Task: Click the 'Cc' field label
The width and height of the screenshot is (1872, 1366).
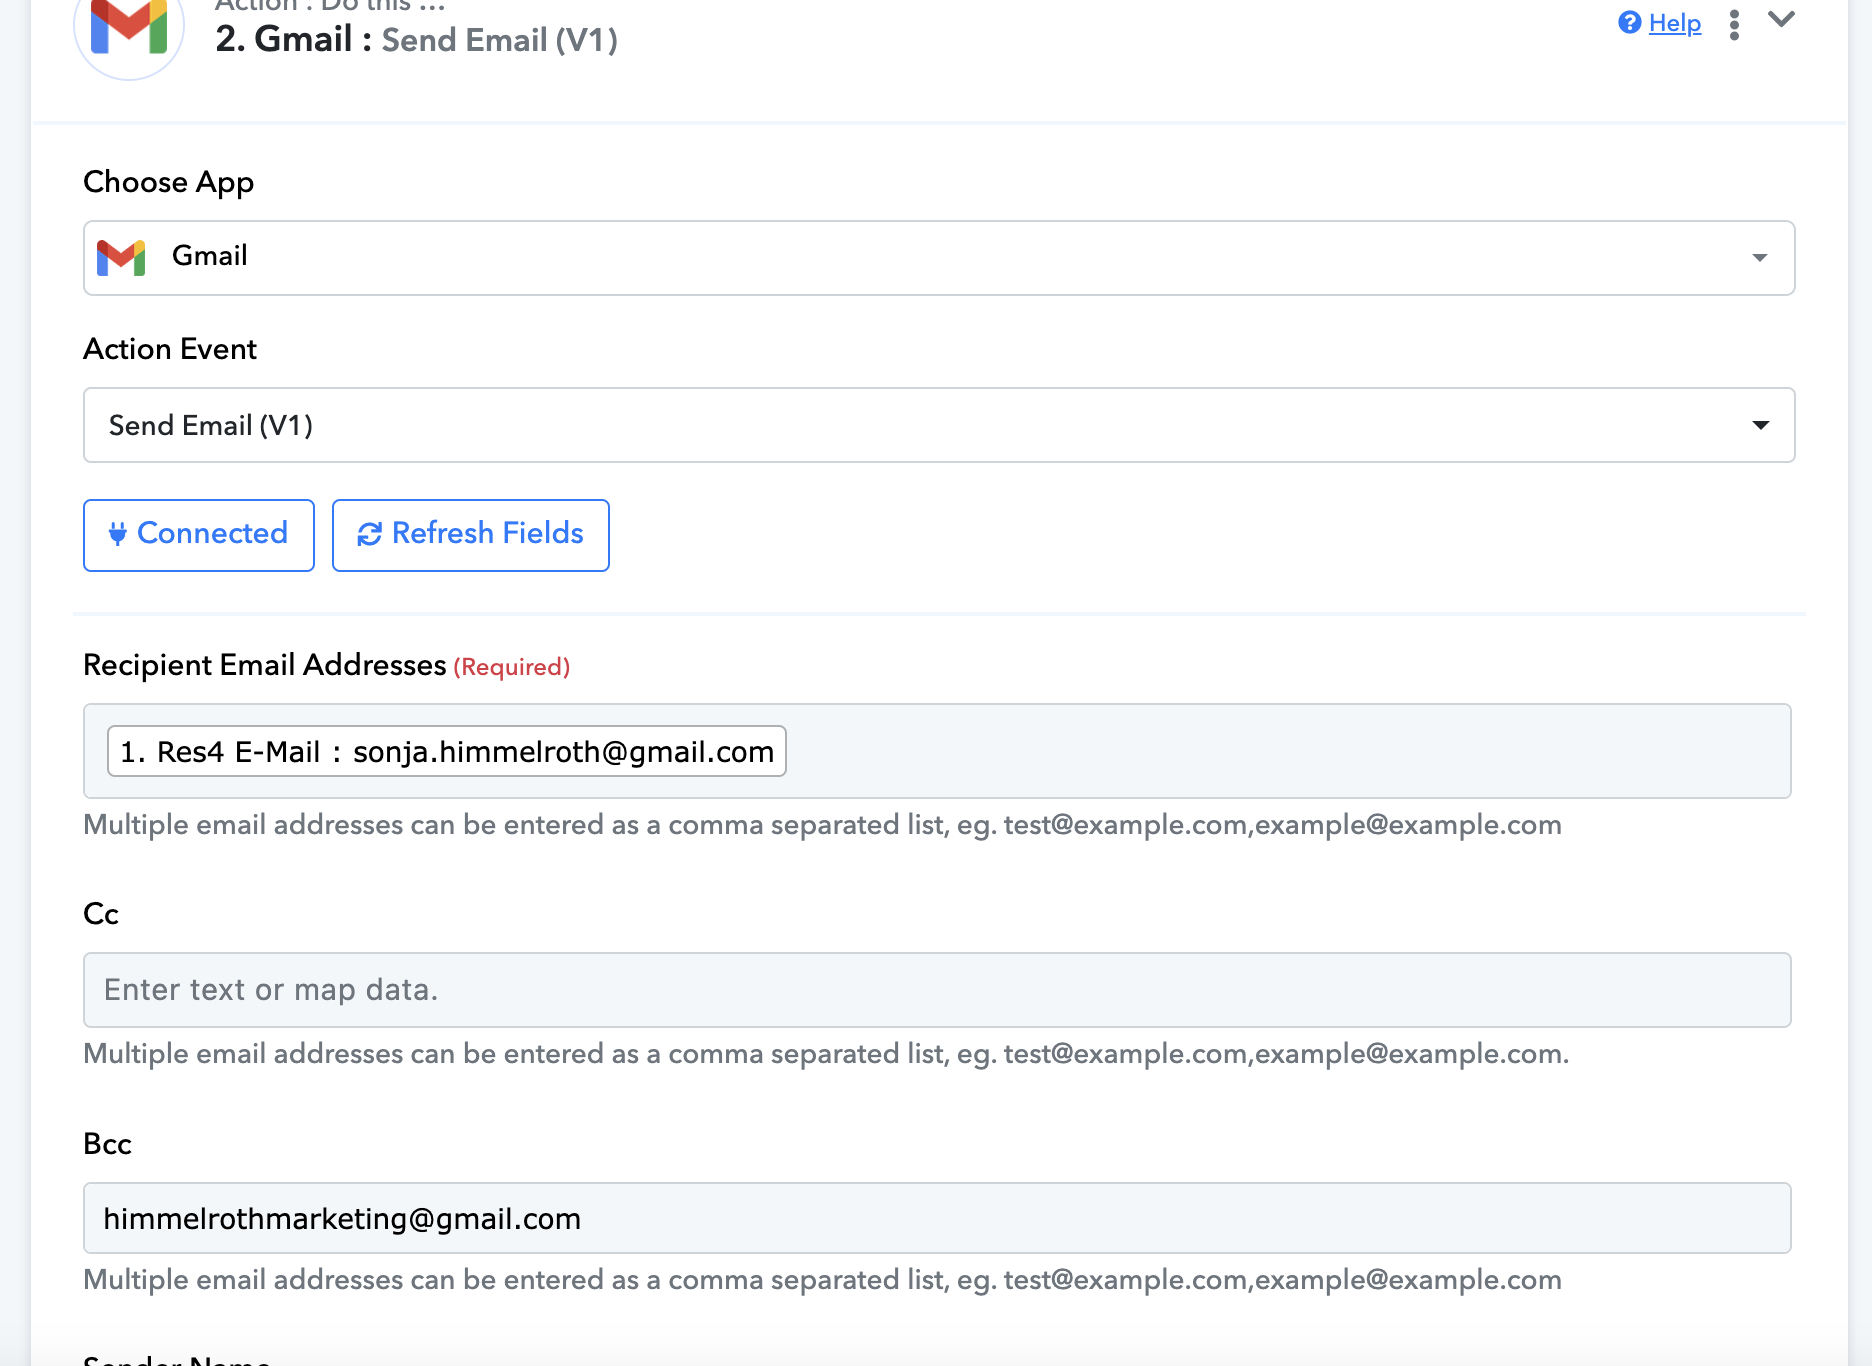Action: pyautogui.click(x=101, y=914)
